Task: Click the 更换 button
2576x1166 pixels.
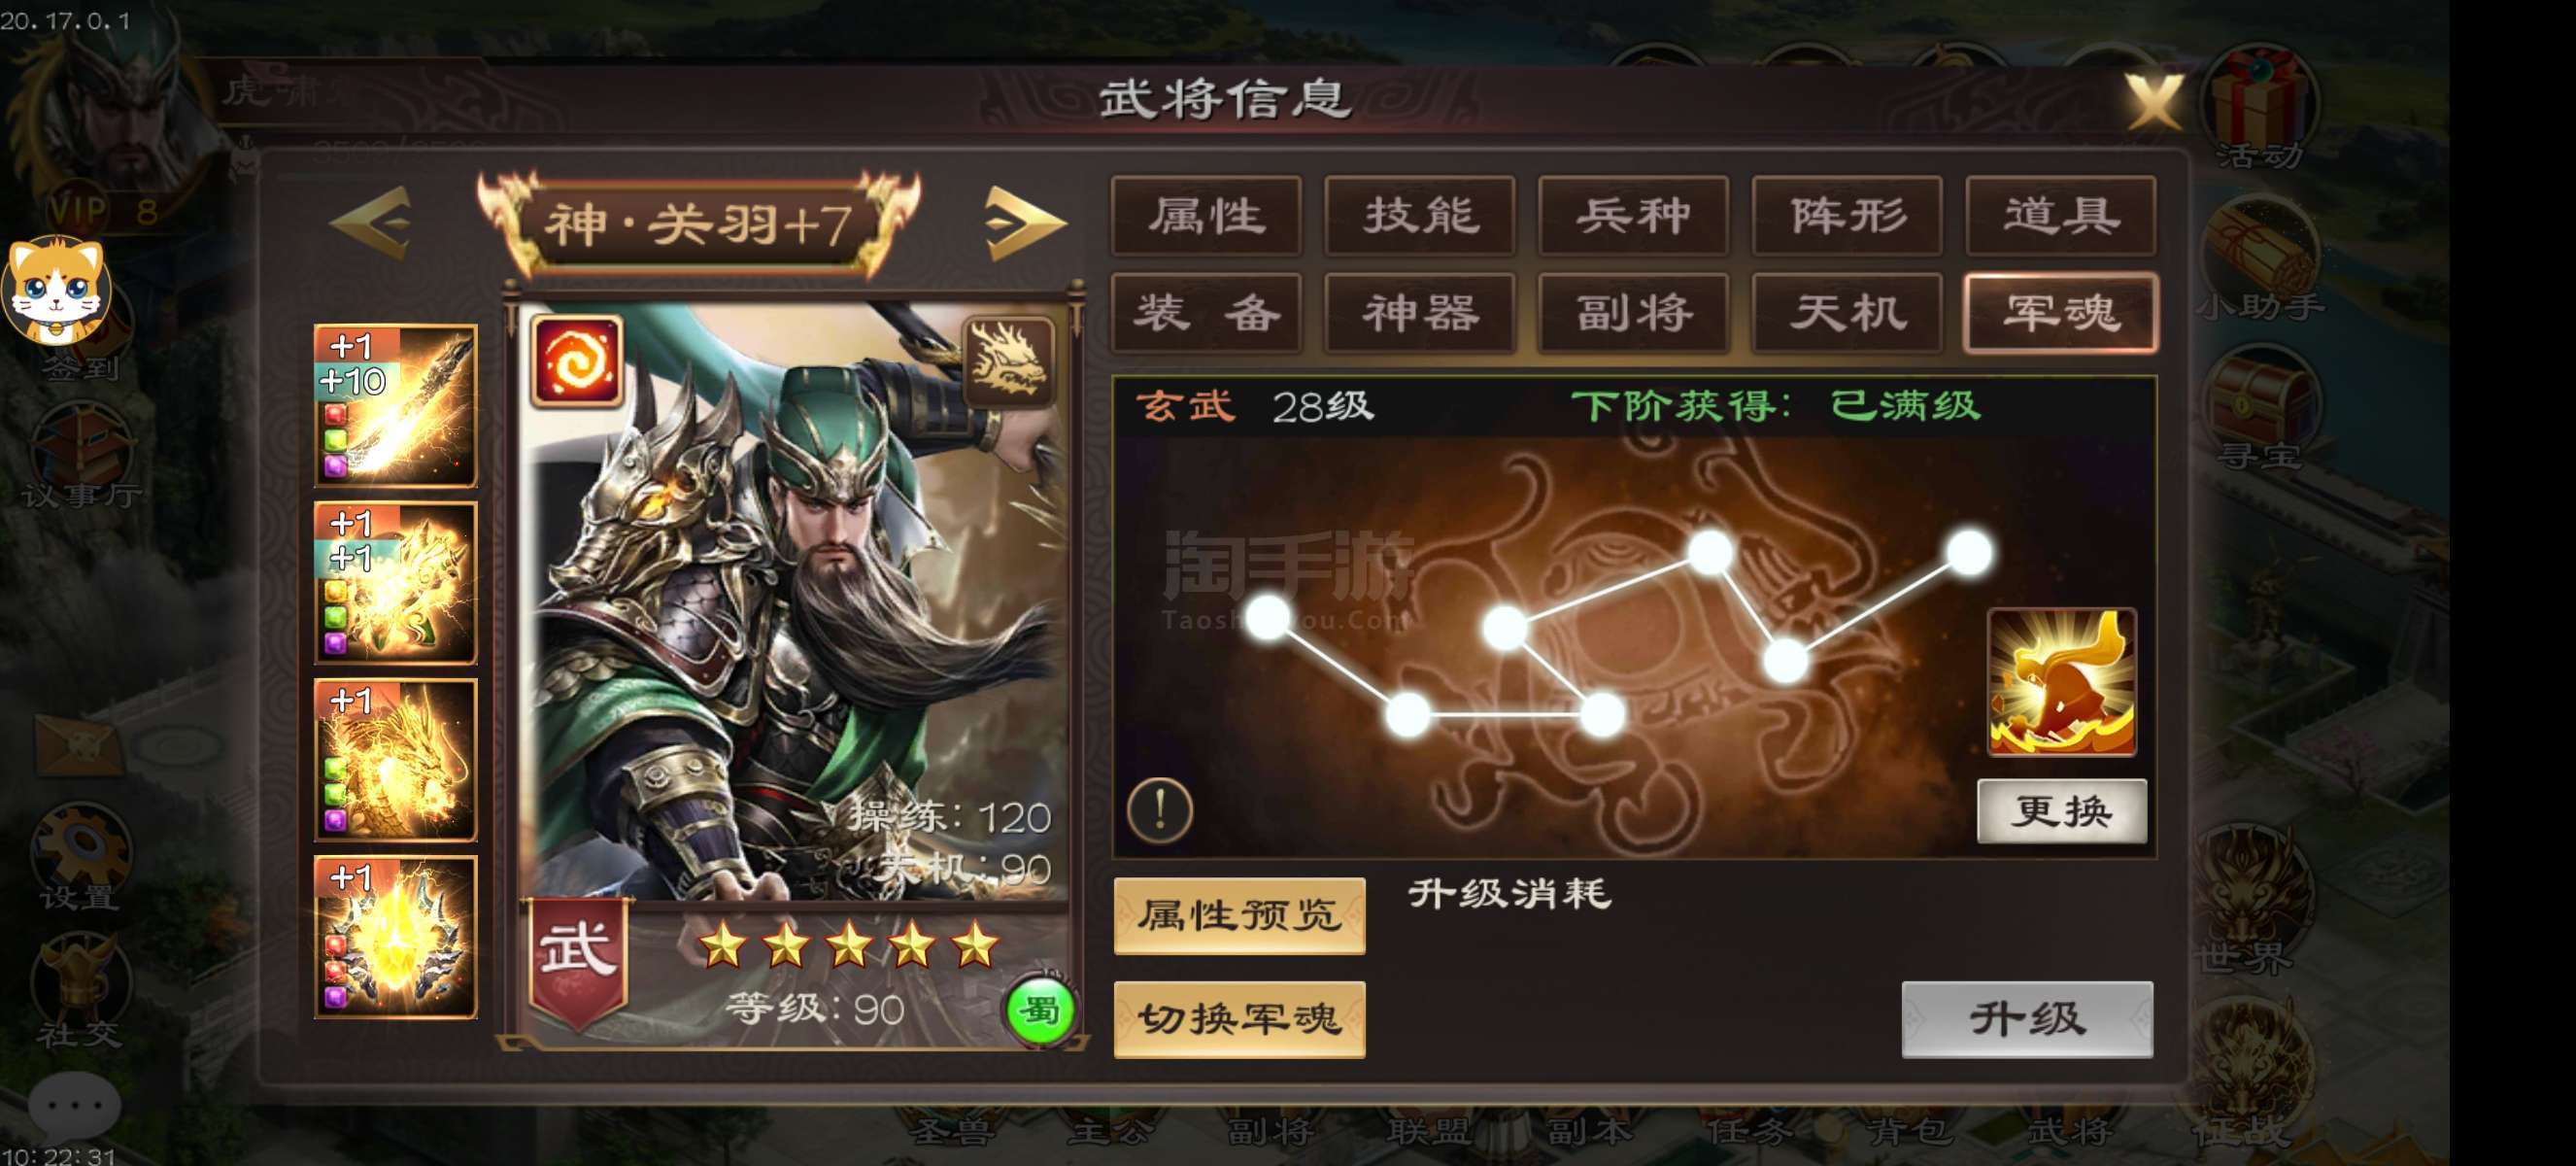Action: pos(2062,811)
